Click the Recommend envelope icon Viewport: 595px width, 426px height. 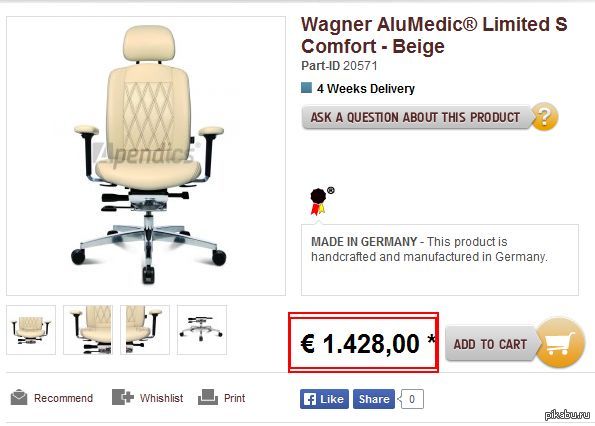[x=19, y=398]
